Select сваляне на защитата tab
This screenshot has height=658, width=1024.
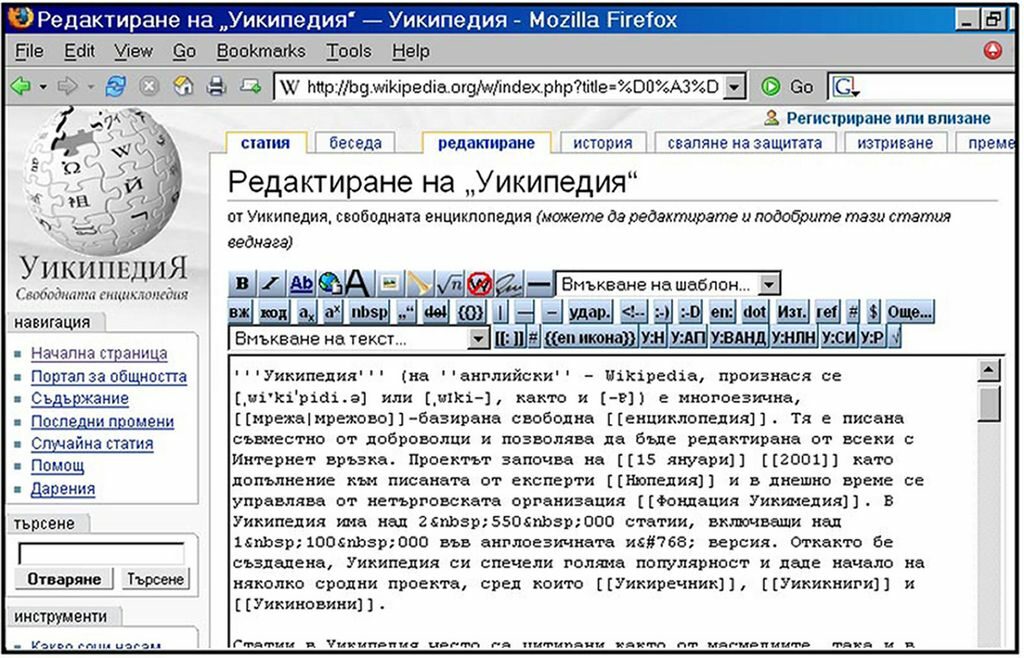coord(744,143)
